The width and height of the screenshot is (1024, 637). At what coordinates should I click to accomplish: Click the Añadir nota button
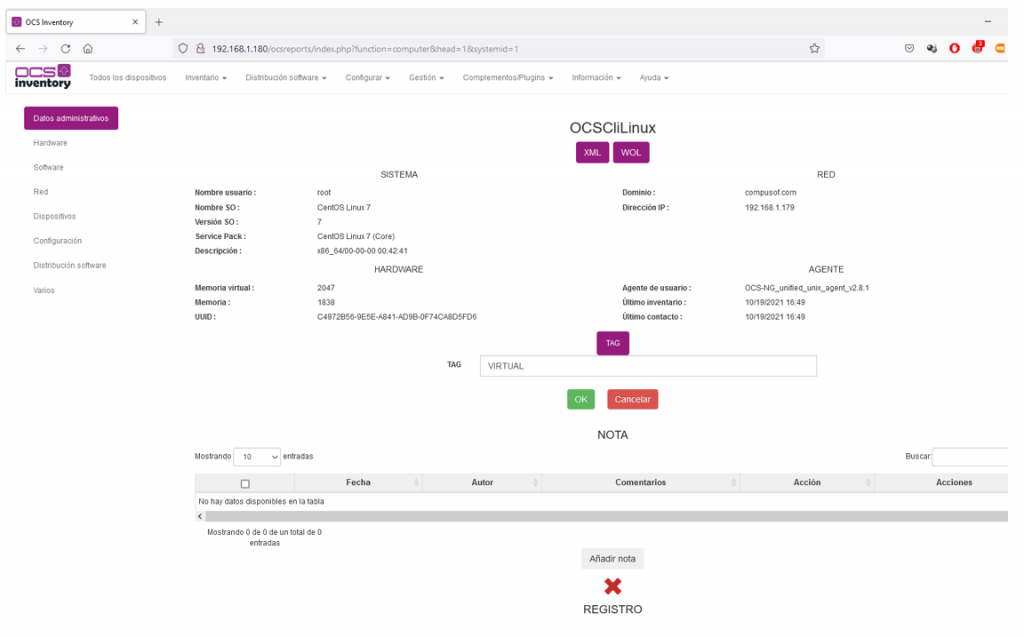coord(613,559)
